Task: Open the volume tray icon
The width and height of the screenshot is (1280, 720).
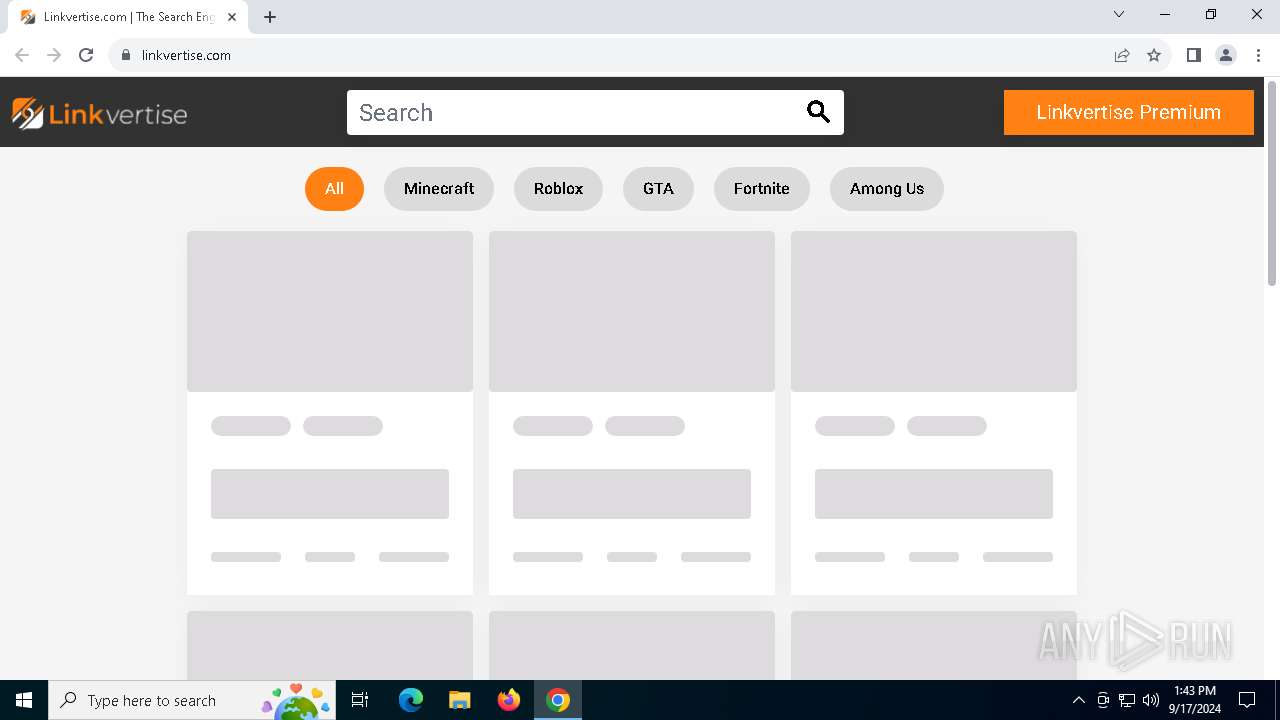Action: [x=1150, y=700]
